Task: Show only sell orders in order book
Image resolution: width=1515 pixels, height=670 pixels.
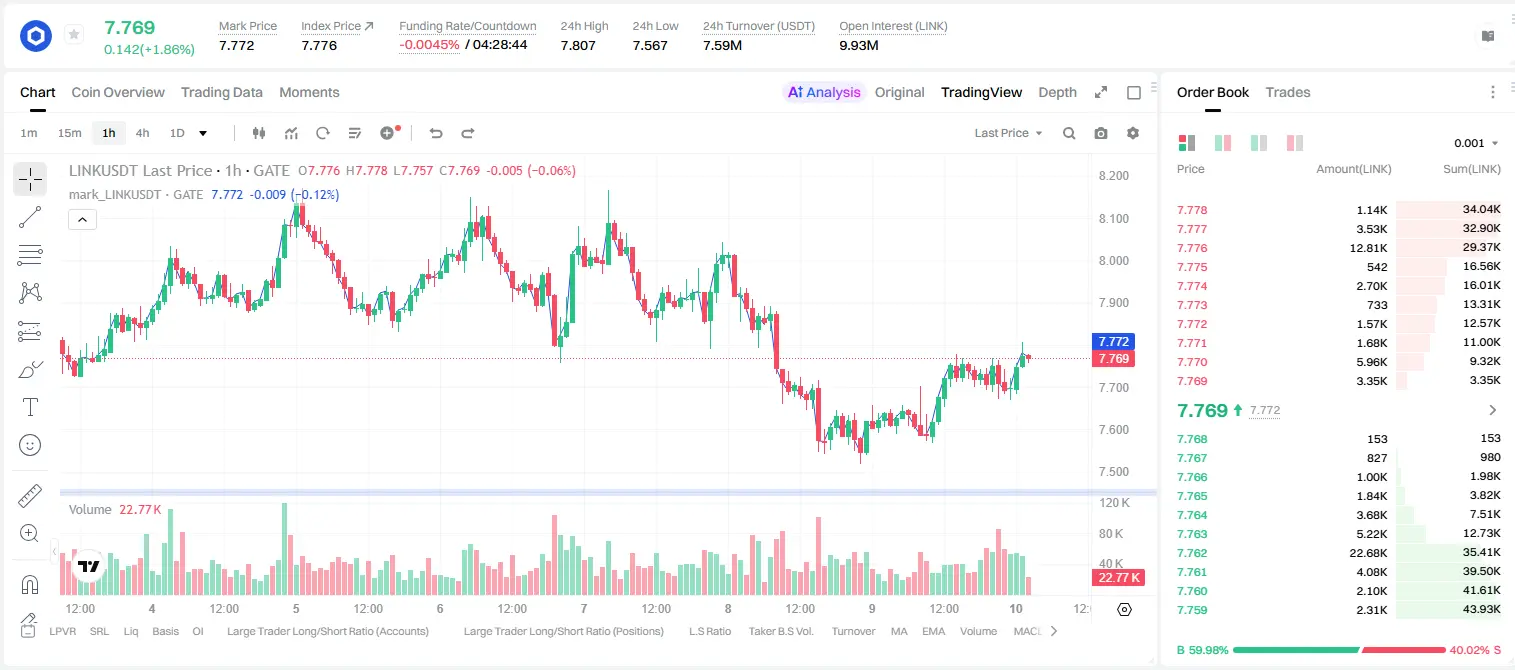Action: tap(1295, 143)
